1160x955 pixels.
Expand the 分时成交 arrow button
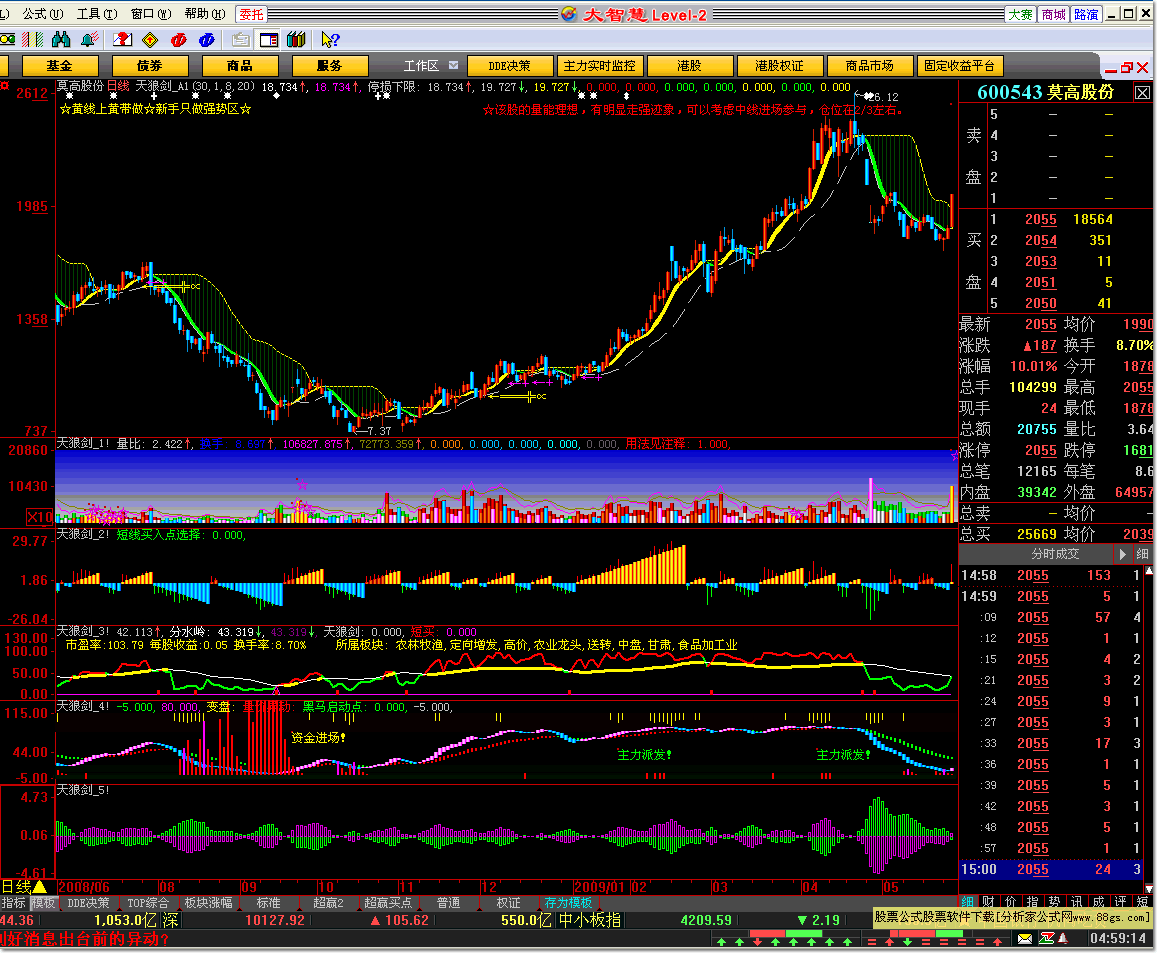tap(1122, 554)
